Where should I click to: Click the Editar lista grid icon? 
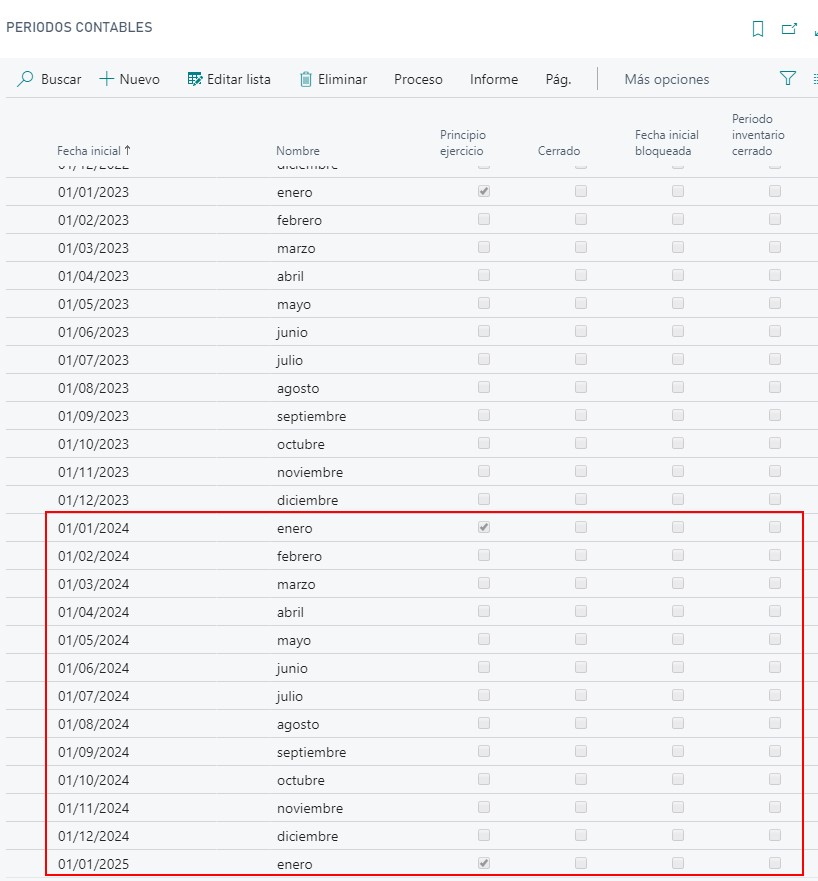[195, 79]
